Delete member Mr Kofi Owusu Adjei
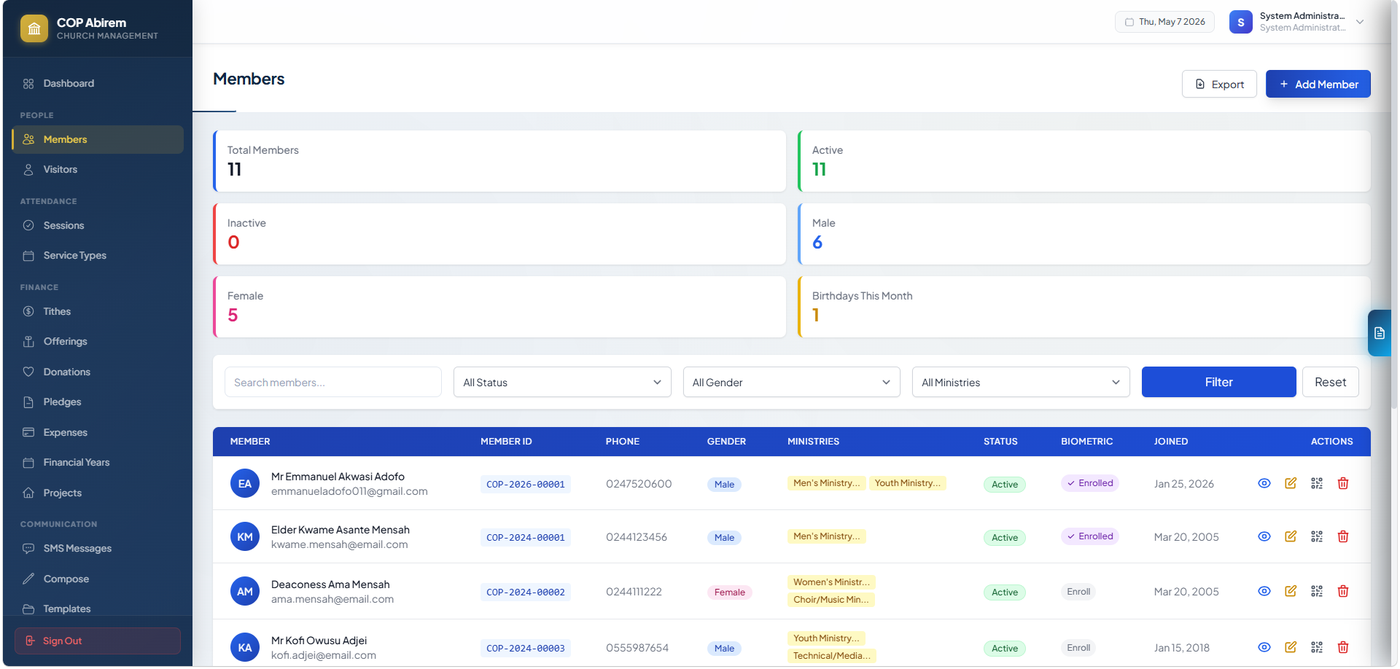Screen dimensions: 1400x669 point(1343,647)
